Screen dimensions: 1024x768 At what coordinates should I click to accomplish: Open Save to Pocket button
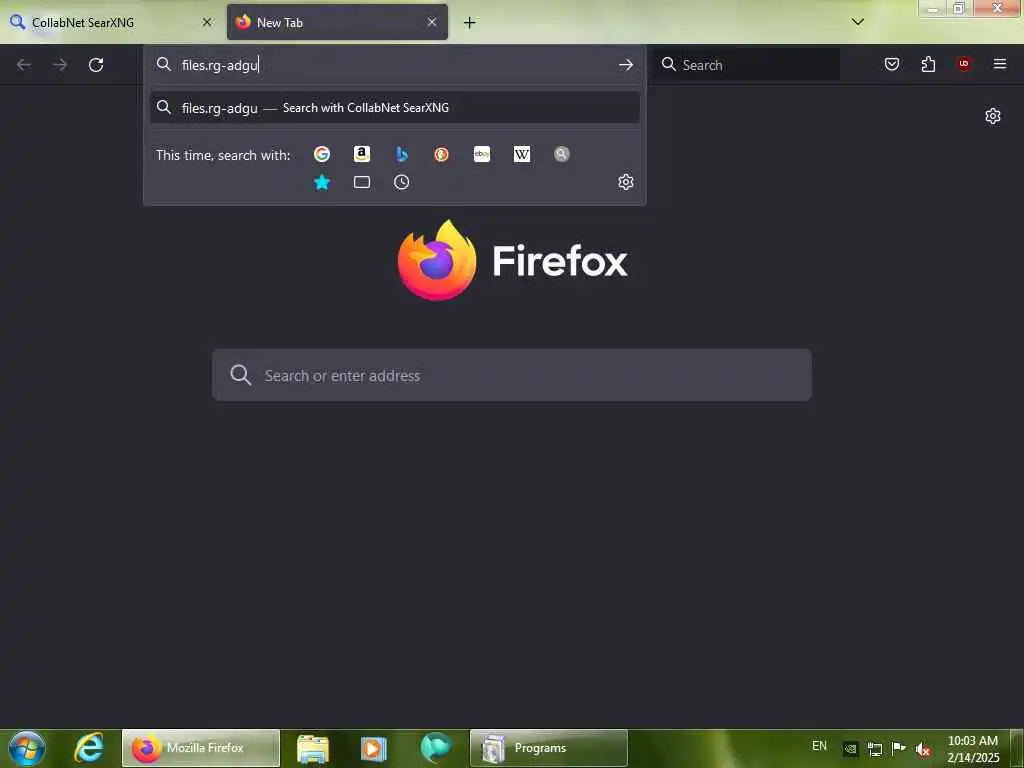892,64
